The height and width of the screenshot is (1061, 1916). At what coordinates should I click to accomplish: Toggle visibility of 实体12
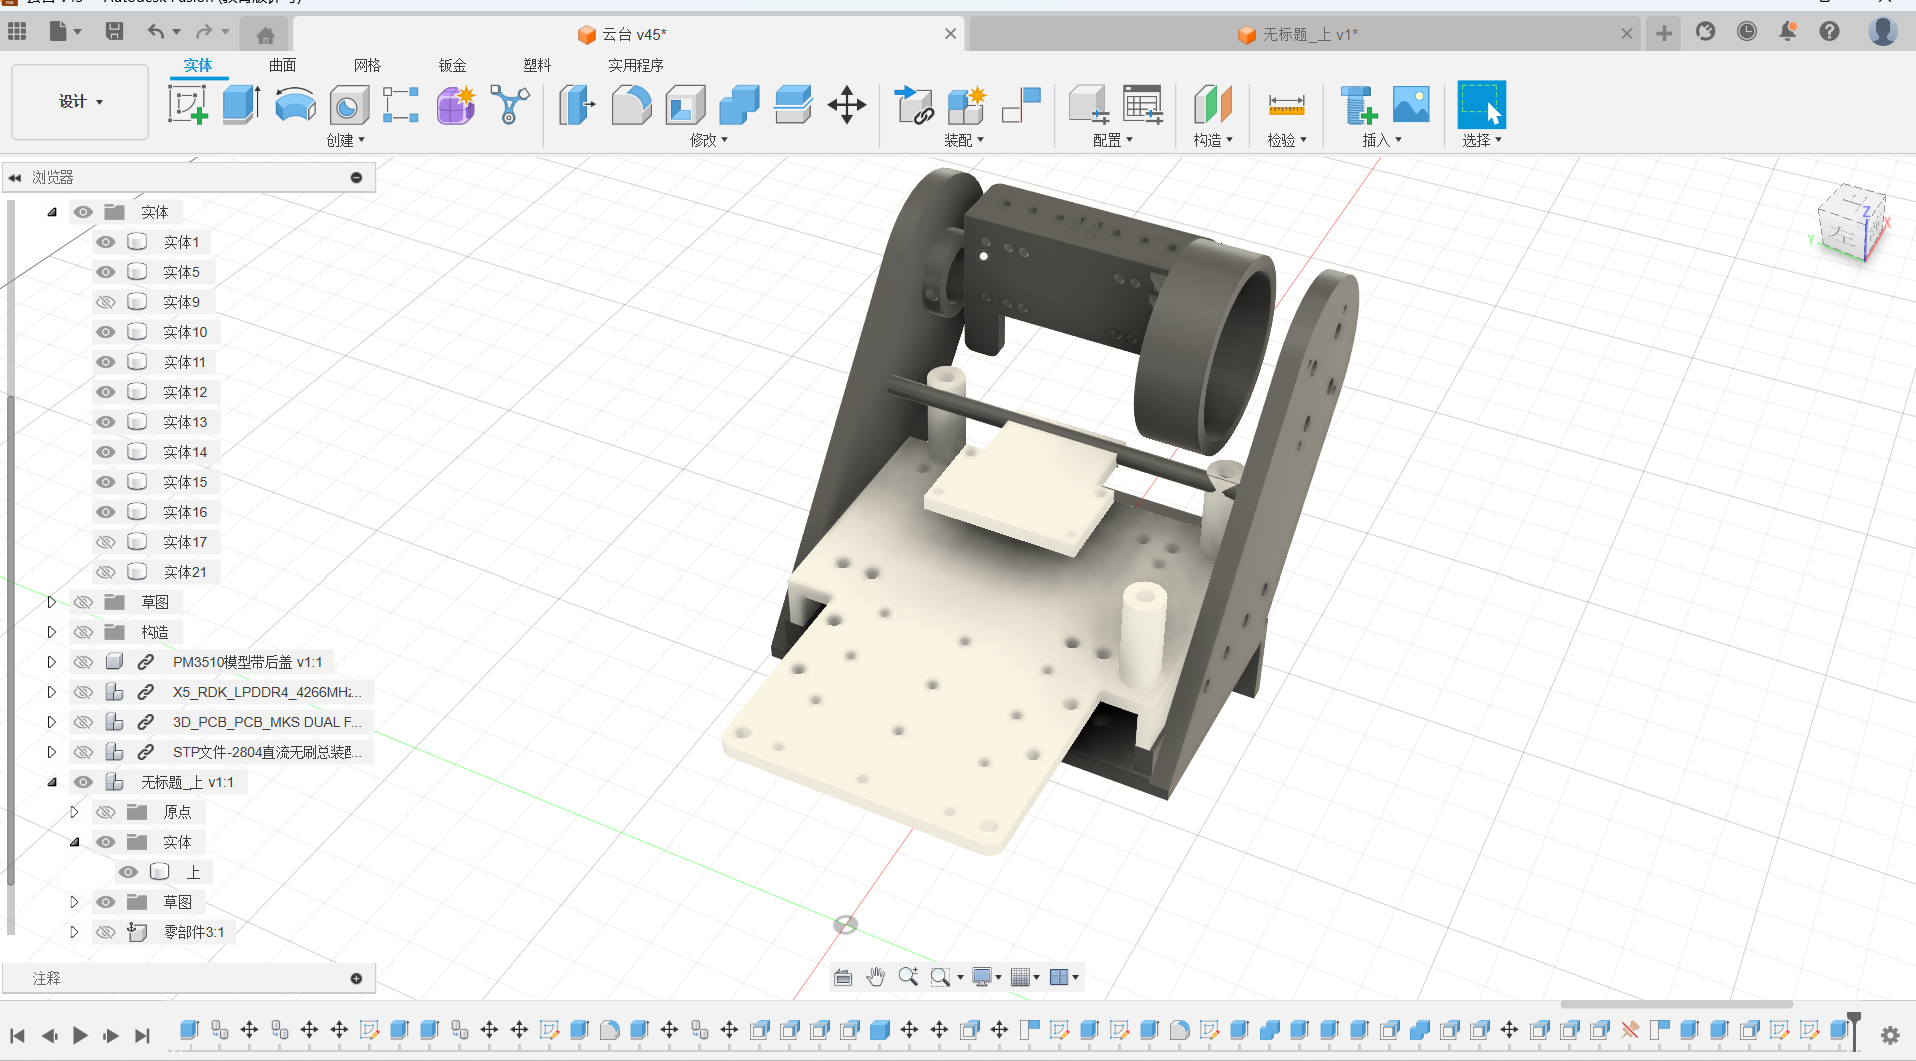106,392
